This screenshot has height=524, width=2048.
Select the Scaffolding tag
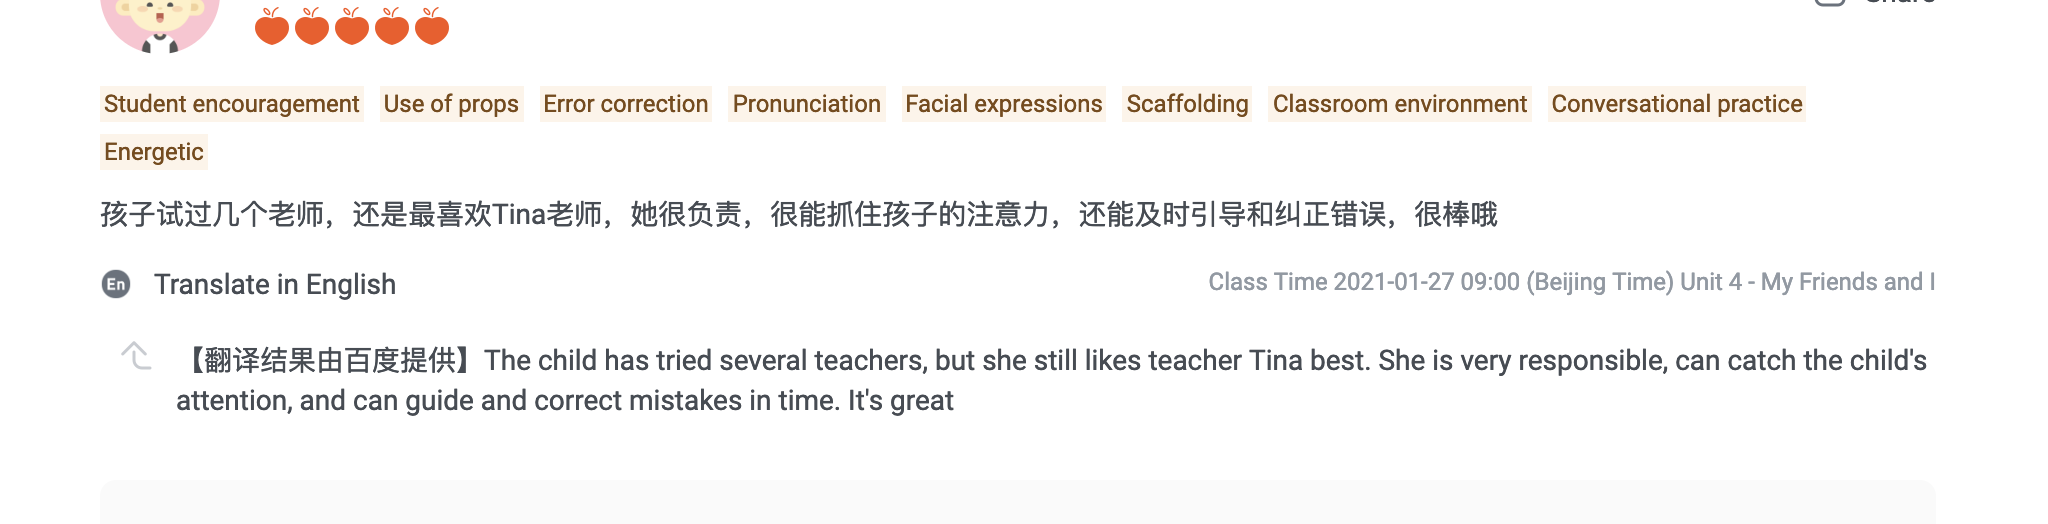coord(1187,104)
